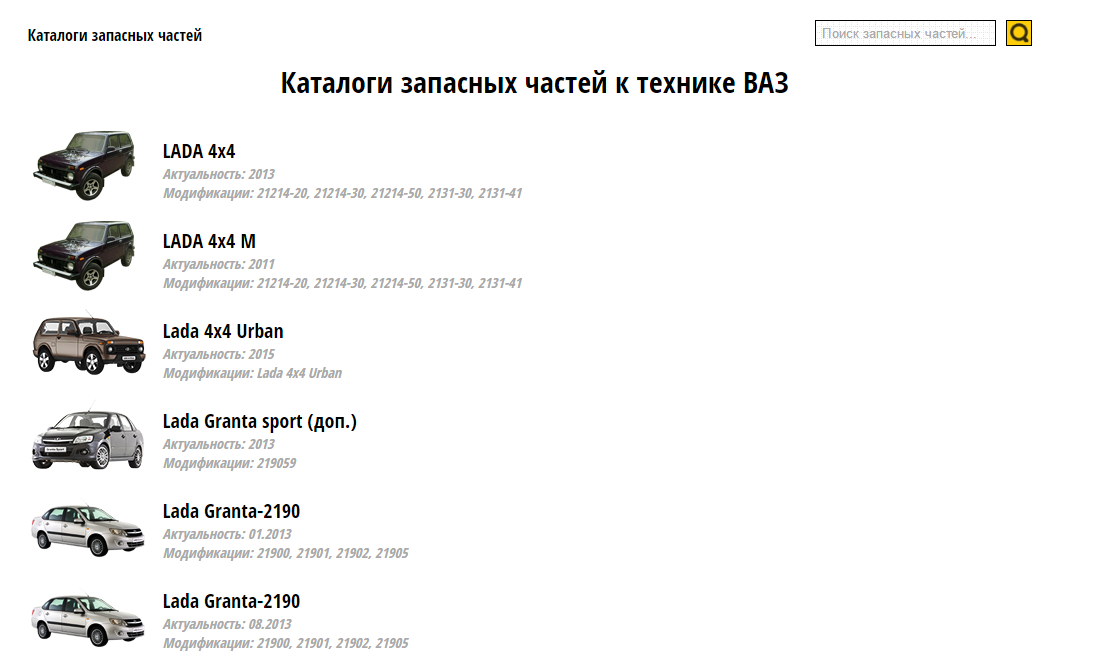
Task: Click 'Актуальность: 01.2013' text
Action: click(227, 534)
